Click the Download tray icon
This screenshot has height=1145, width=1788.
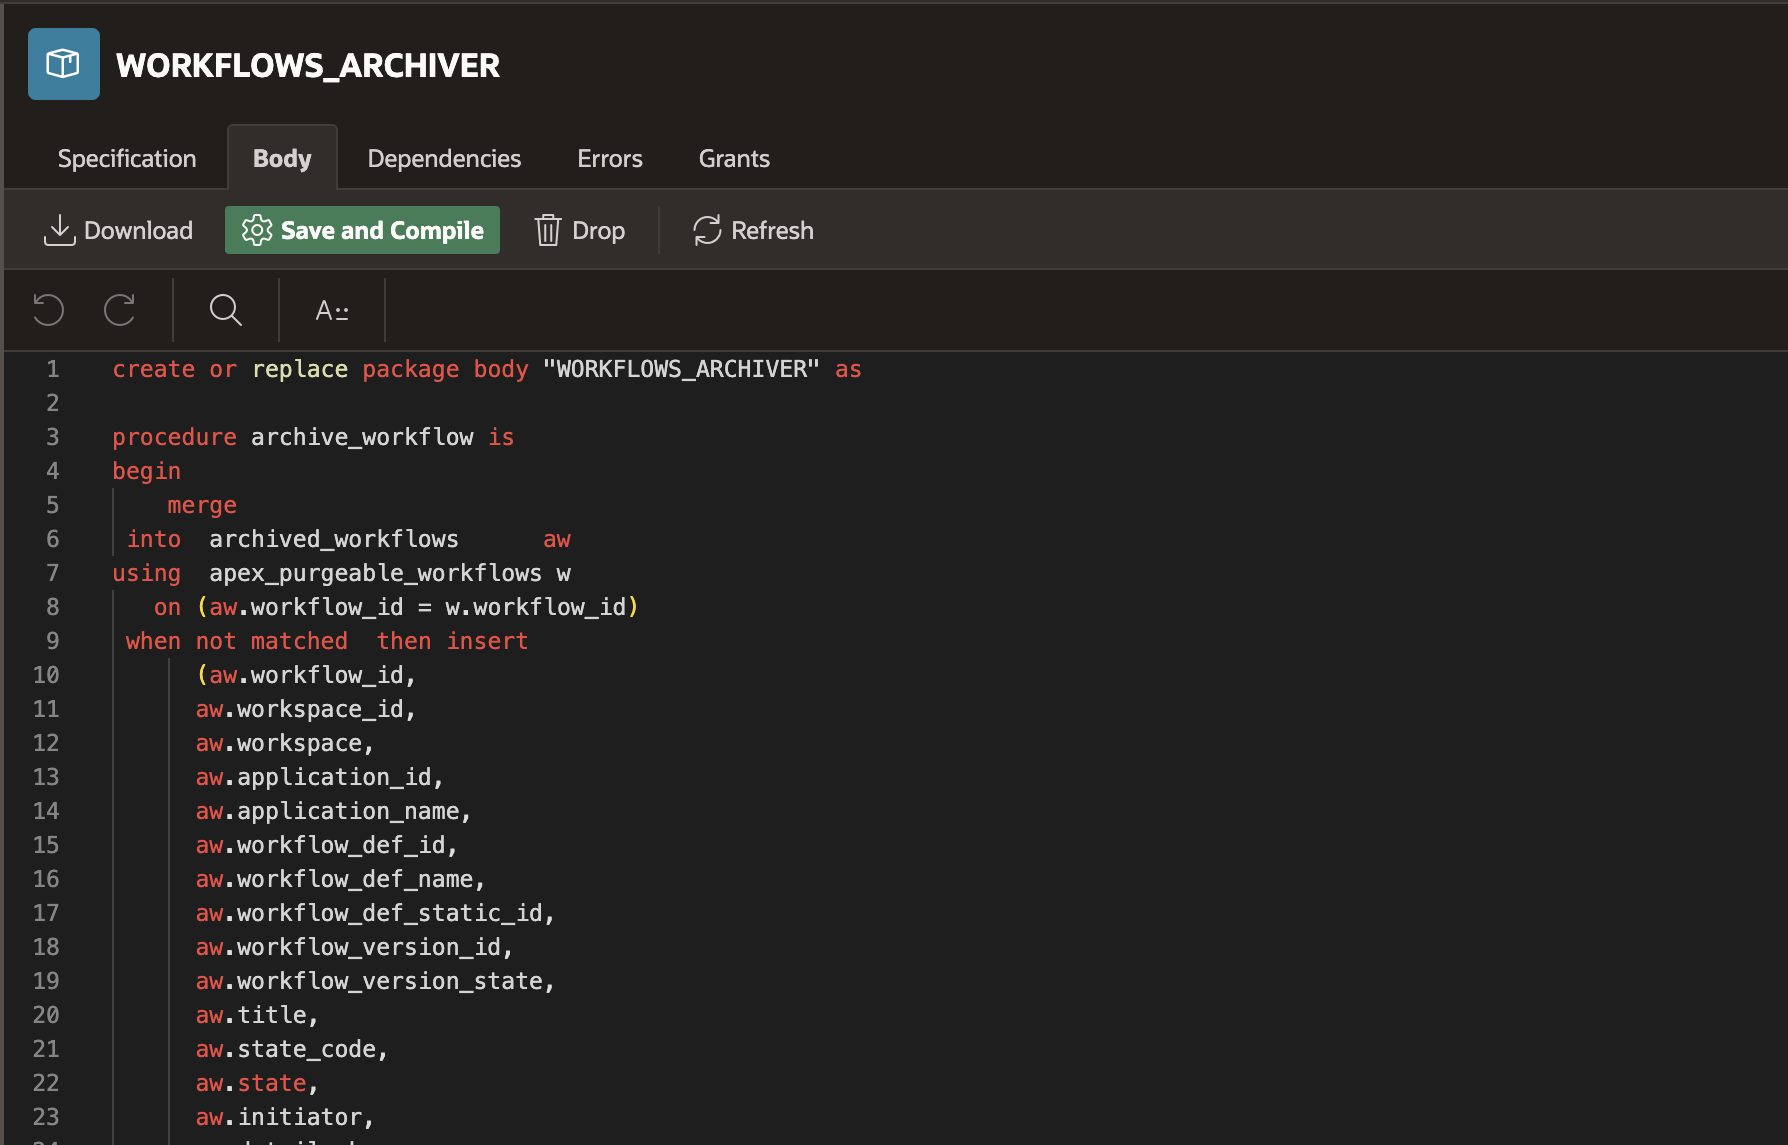(x=59, y=230)
